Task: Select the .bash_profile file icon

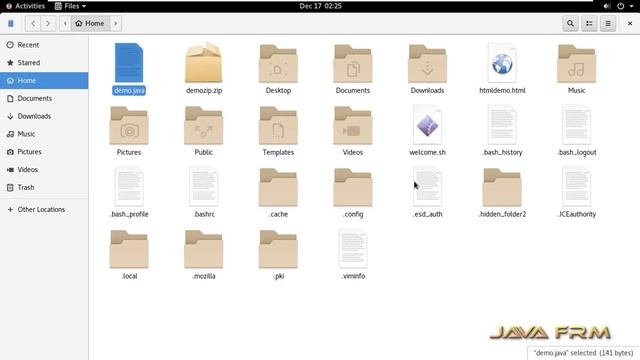Action: coord(129,187)
